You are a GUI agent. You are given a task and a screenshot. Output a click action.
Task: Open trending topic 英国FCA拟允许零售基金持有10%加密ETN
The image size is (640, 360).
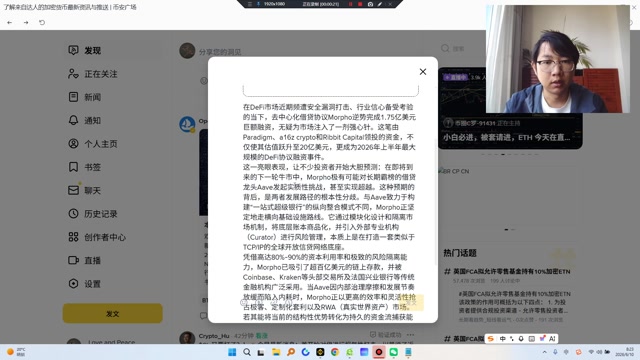511,271
